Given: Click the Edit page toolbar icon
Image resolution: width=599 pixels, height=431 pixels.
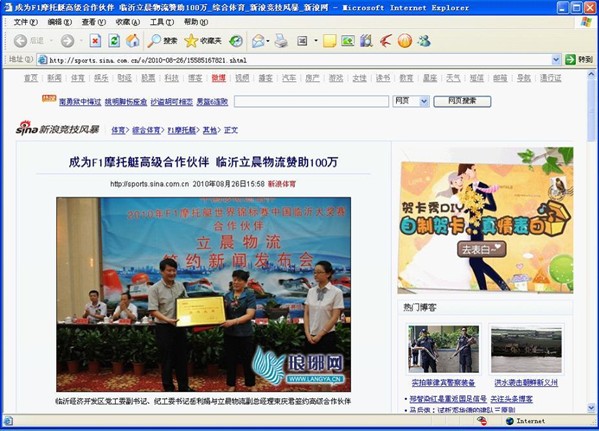Looking at the screenshot, I should [x=302, y=41].
